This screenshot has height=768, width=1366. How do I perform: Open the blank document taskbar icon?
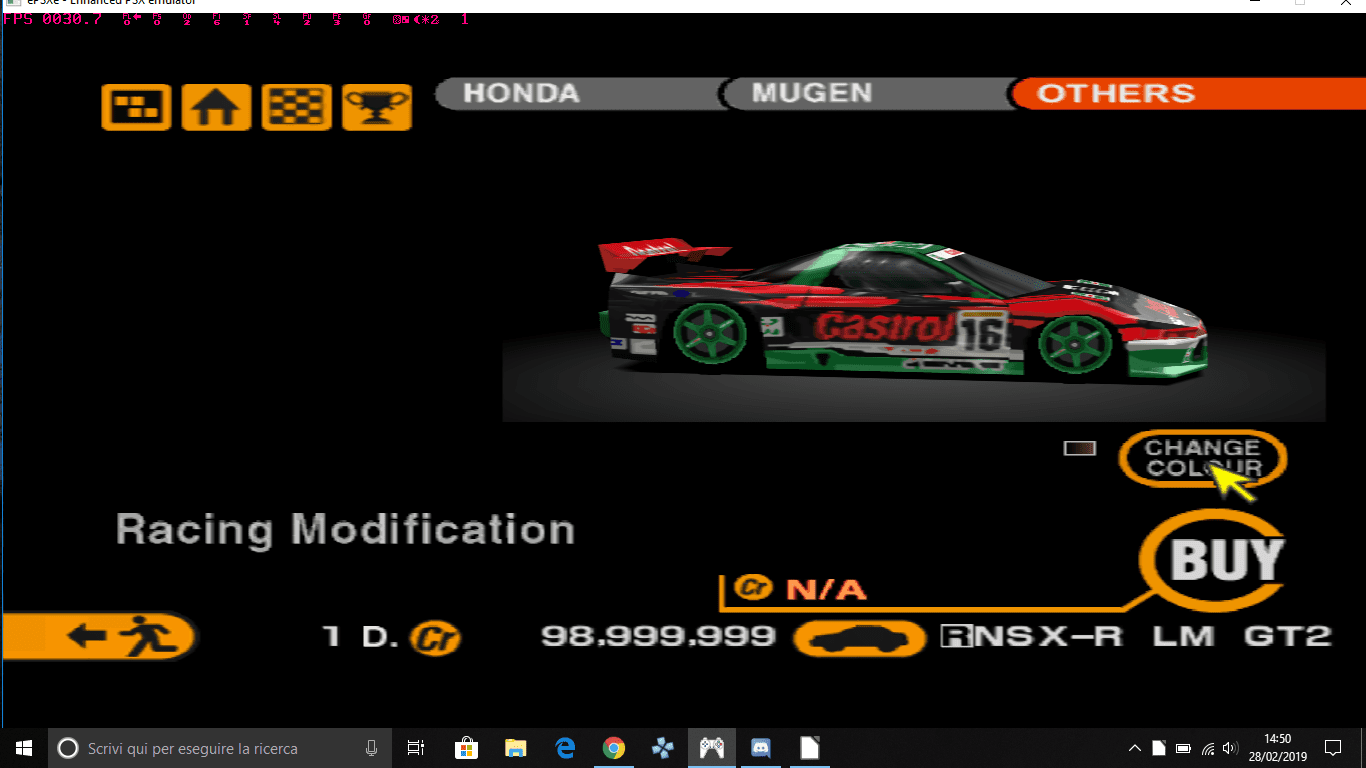pyautogui.click(x=810, y=748)
